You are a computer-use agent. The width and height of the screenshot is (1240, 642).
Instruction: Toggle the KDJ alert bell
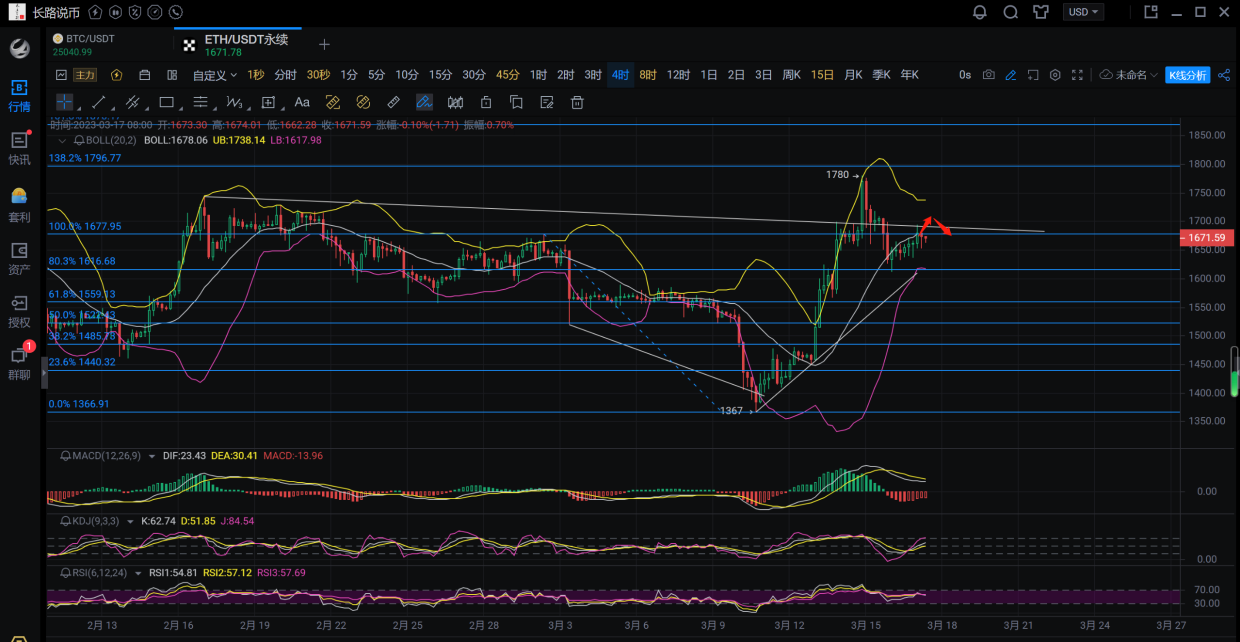[67, 521]
